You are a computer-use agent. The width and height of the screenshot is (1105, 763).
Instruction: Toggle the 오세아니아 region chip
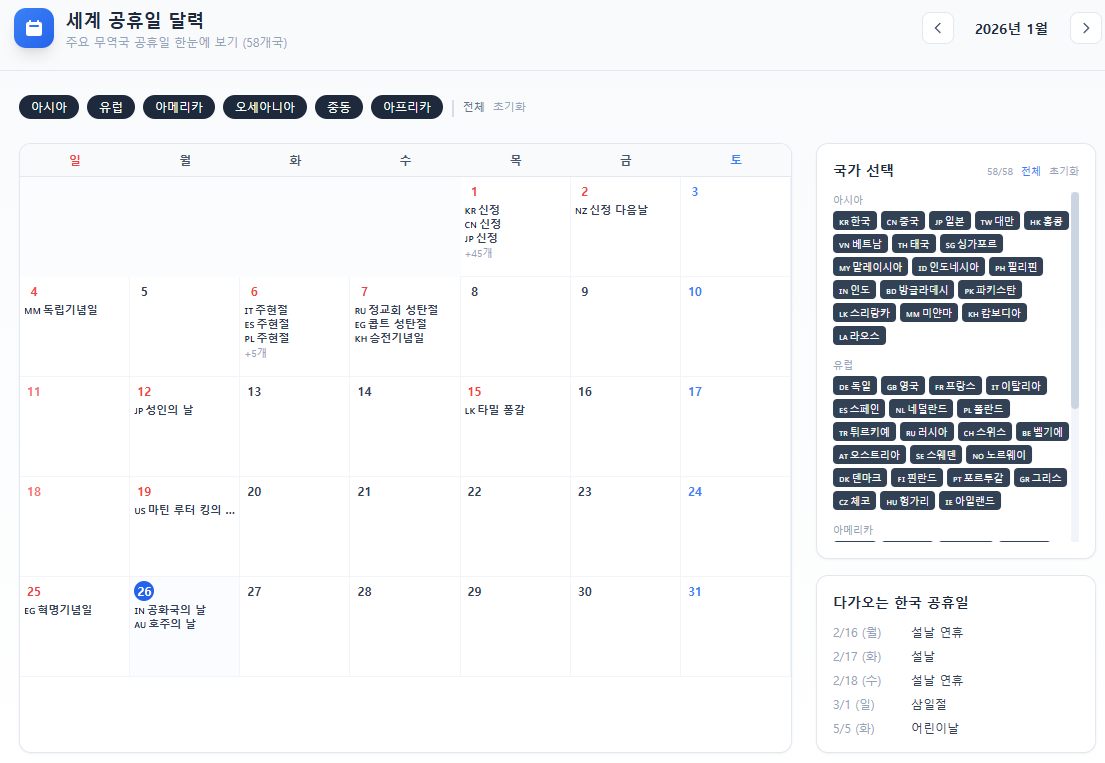click(265, 107)
